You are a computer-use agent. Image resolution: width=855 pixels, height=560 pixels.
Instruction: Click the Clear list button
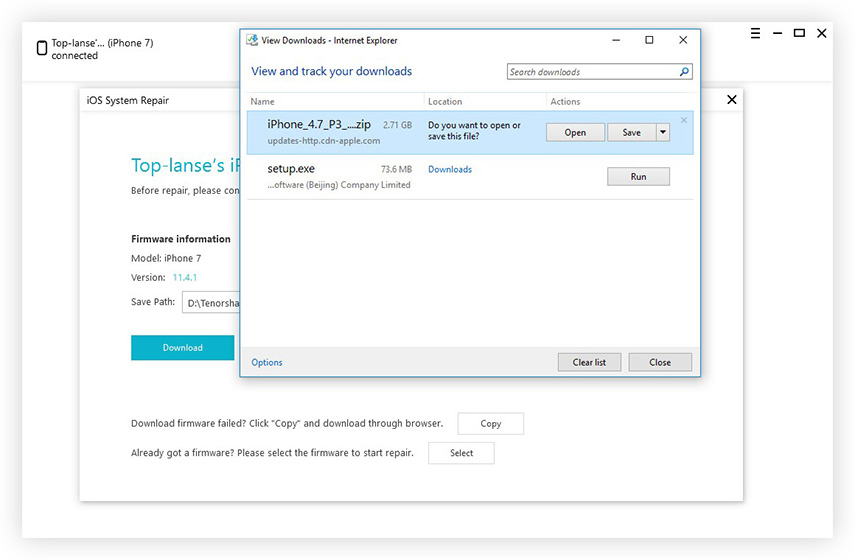pyautogui.click(x=589, y=362)
